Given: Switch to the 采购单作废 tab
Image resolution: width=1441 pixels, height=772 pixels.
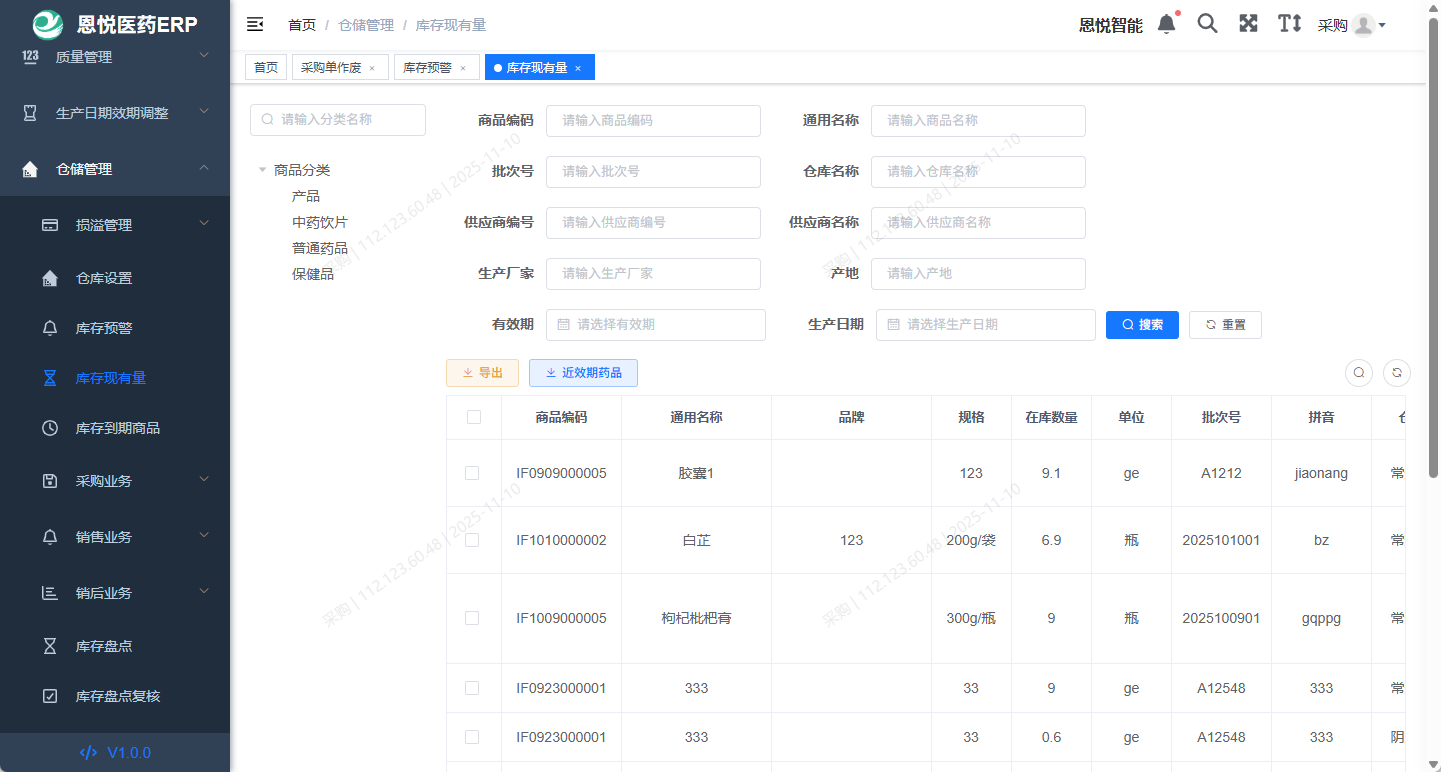Looking at the screenshot, I should tap(330, 67).
